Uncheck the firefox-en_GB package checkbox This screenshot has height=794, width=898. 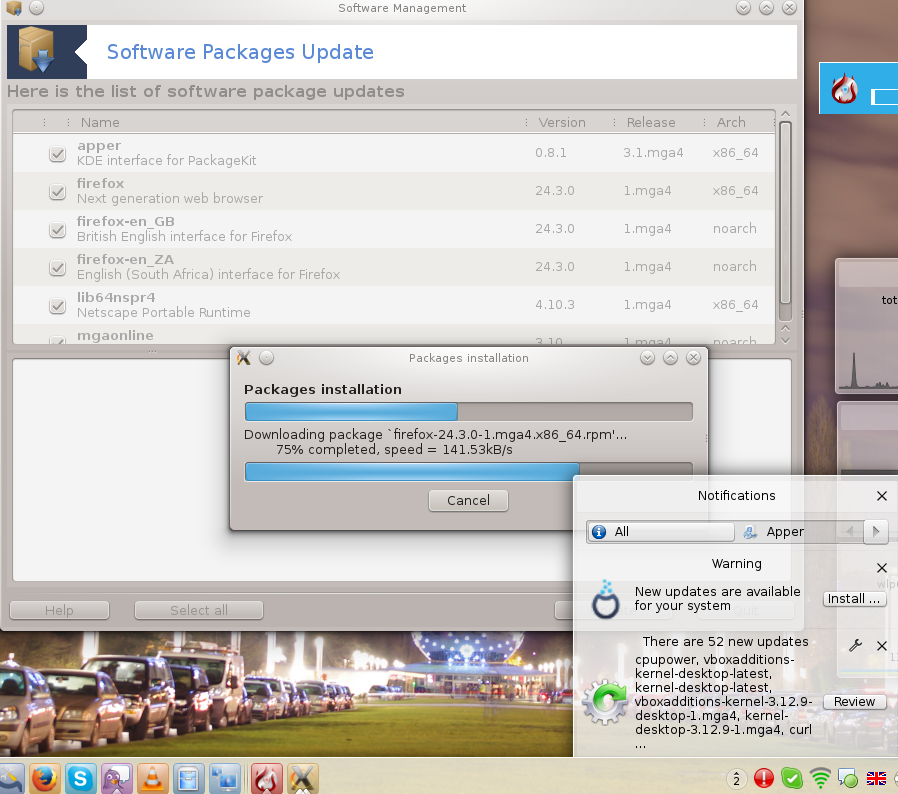[x=57, y=230]
